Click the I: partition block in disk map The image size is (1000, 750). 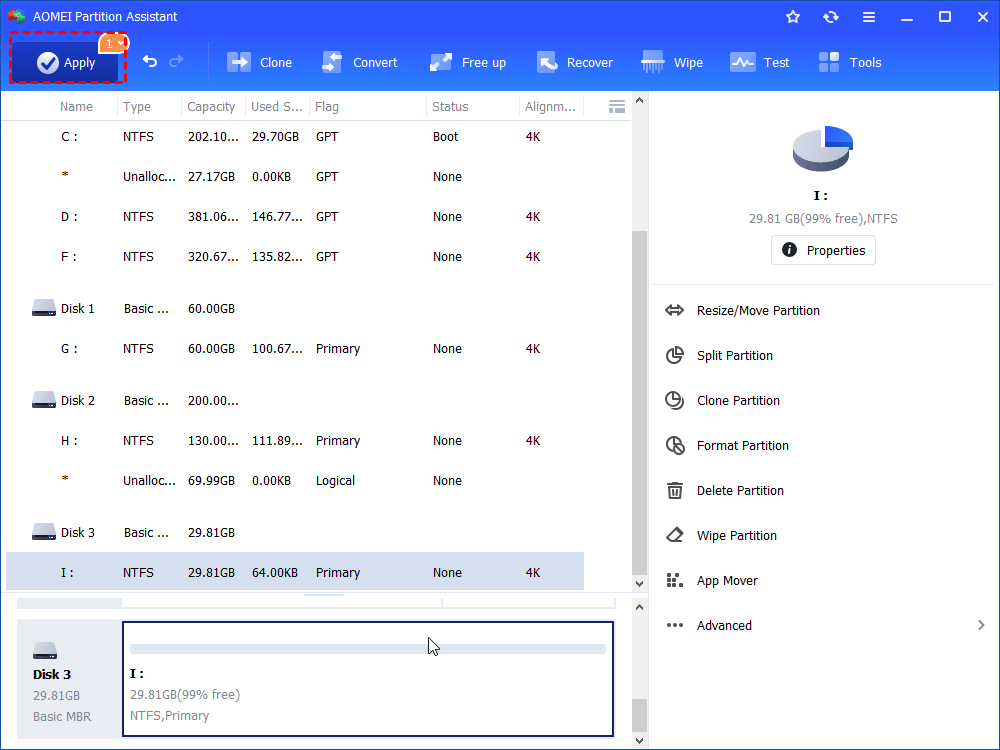point(368,679)
